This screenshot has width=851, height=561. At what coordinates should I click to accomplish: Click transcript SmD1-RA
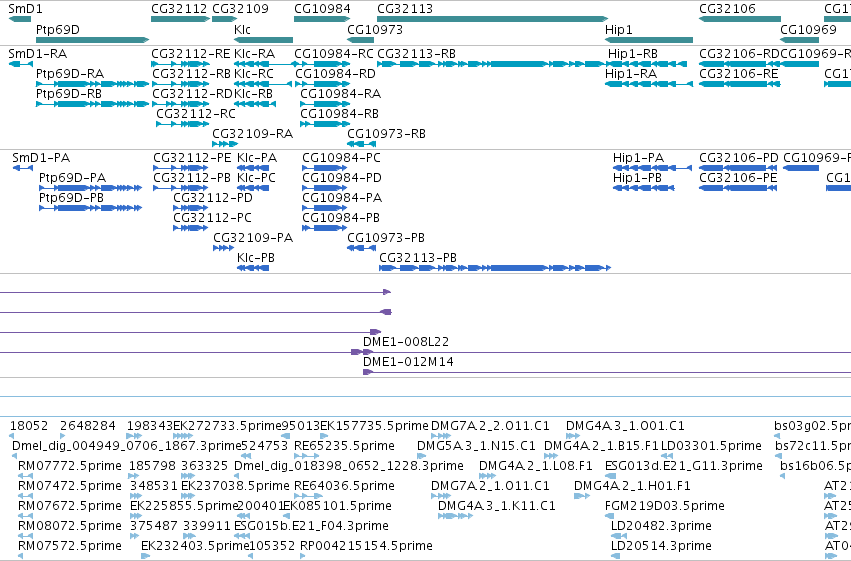click(37, 54)
